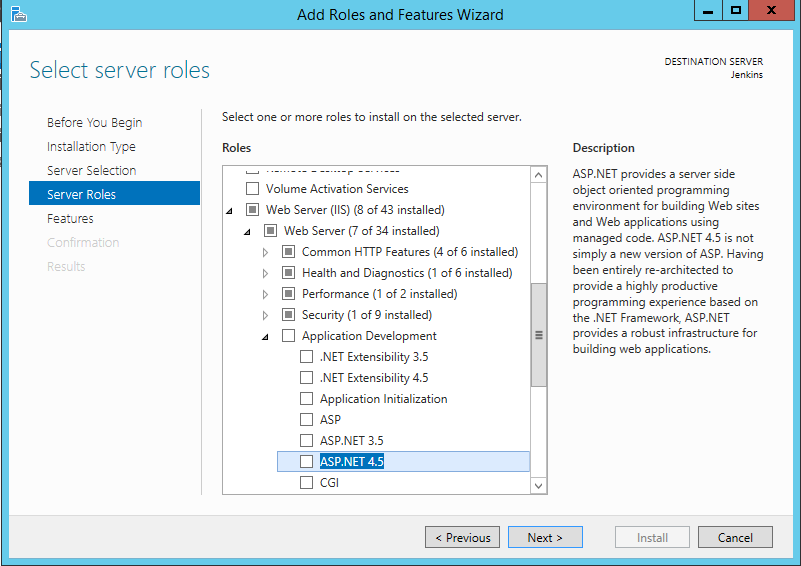
Task: Minimize the wizard window
Action: coord(707,11)
